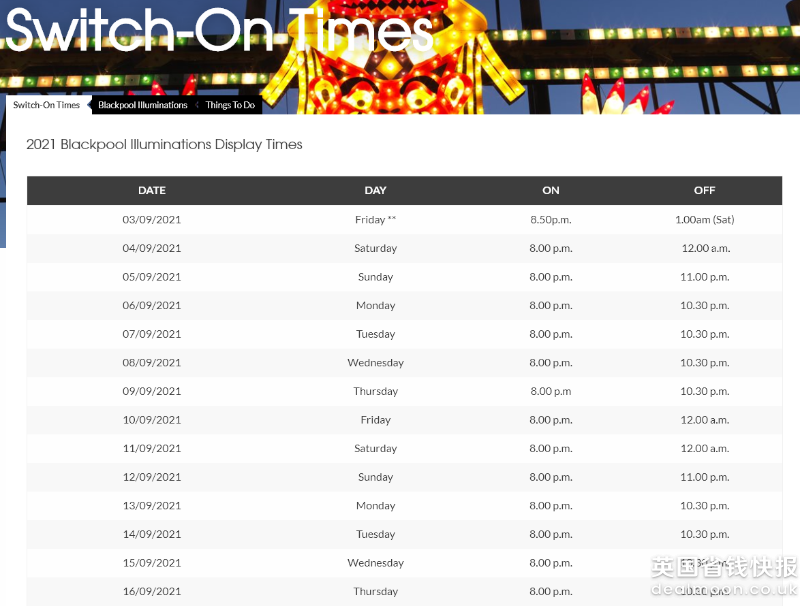Image resolution: width=800 pixels, height=606 pixels.
Task: Select the date 07/09/2021
Action: 152,334
